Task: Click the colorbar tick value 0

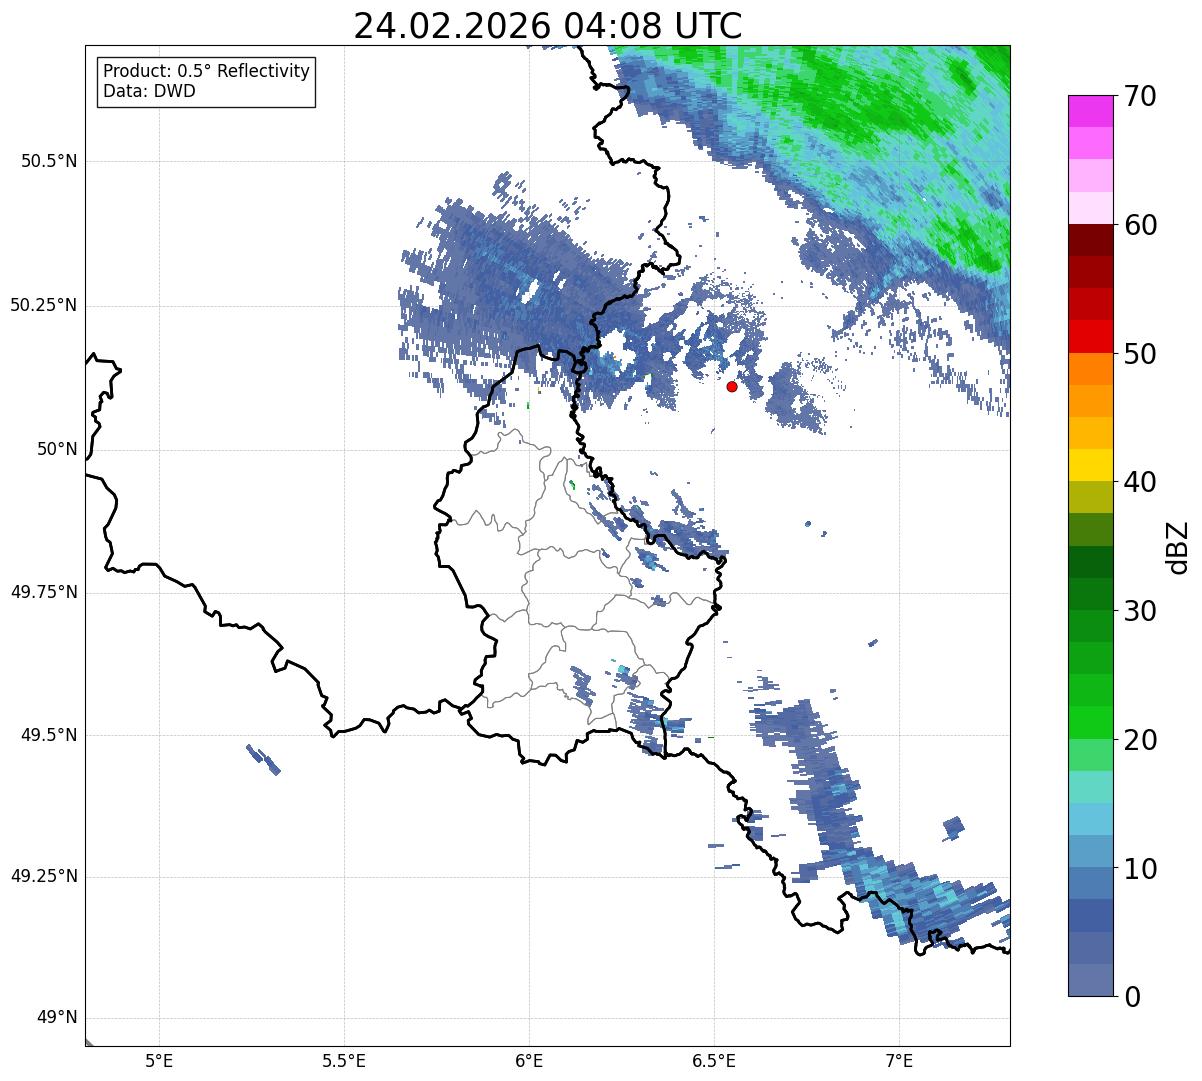Action: click(1133, 996)
